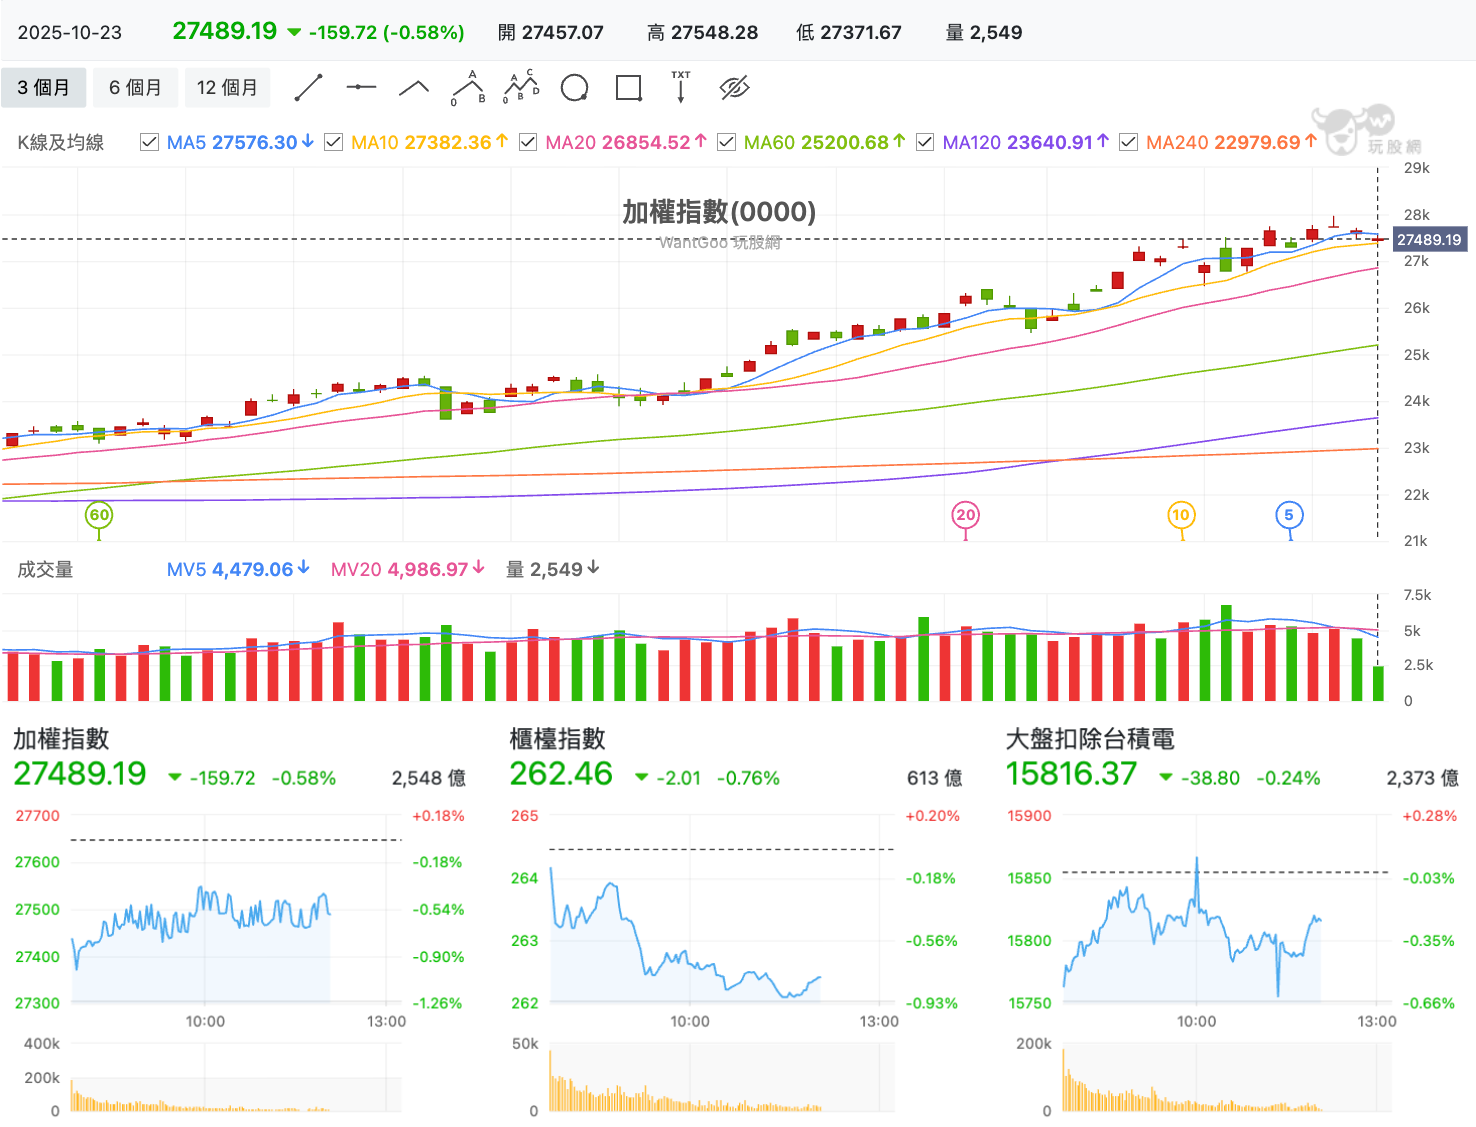Select the horizontal line drawing tool
The width and height of the screenshot is (1476, 1127).
(x=361, y=88)
